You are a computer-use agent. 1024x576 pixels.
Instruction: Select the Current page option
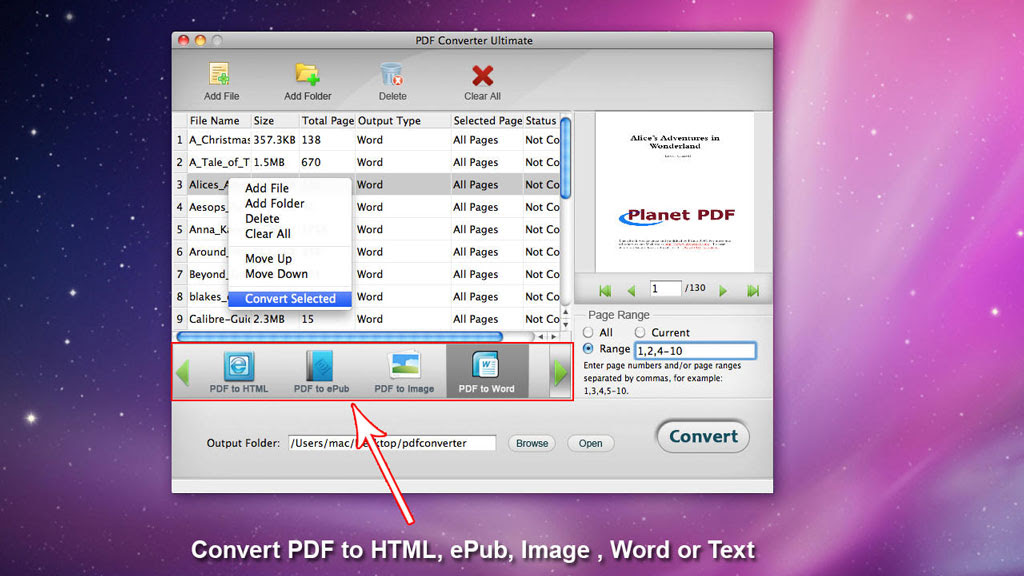click(643, 332)
